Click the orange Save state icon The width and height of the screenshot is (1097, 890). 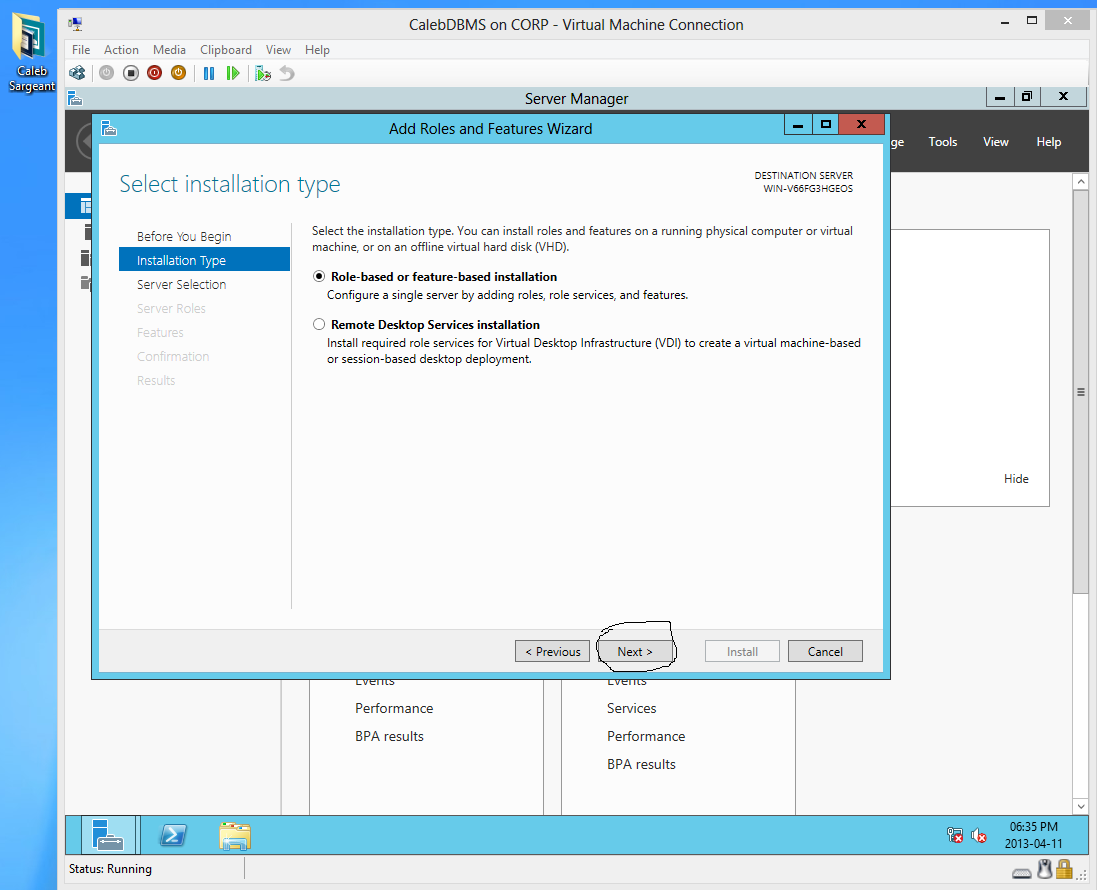pos(178,73)
